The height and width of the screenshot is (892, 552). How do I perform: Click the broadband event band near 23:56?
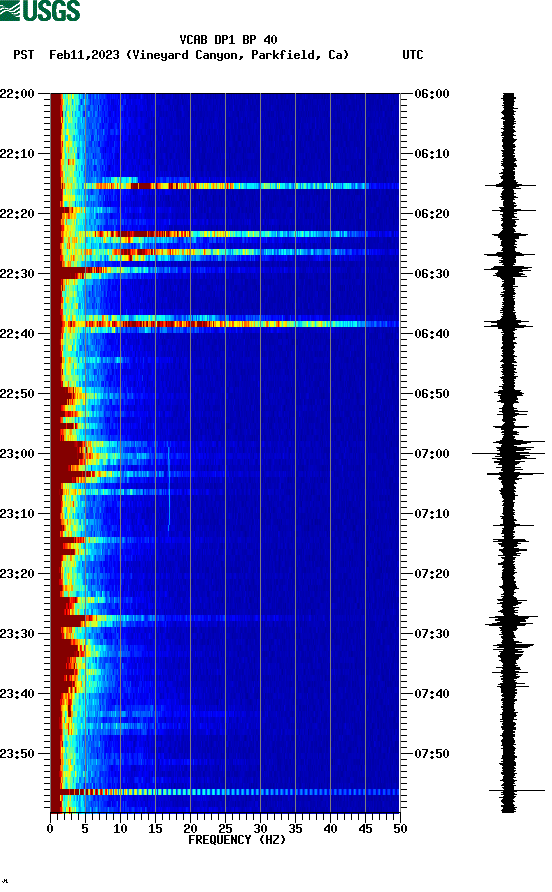[x=225, y=792]
